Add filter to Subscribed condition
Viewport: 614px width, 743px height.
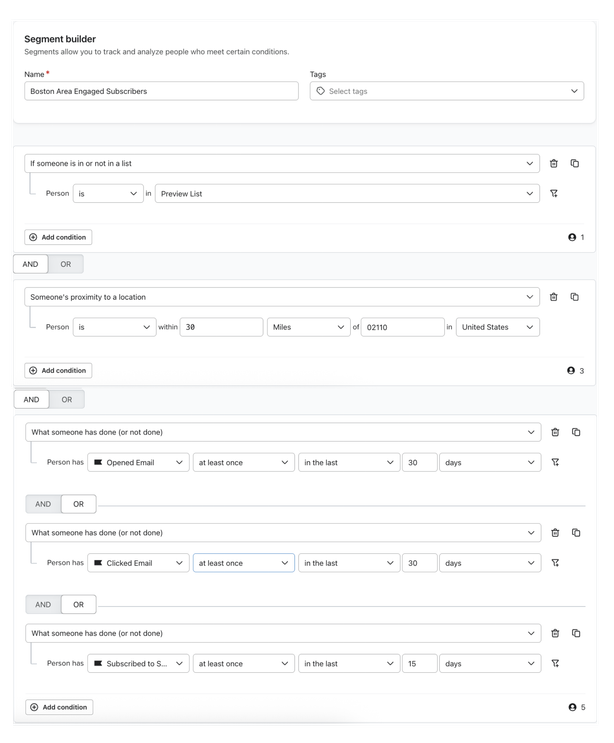tap(555, 663)
